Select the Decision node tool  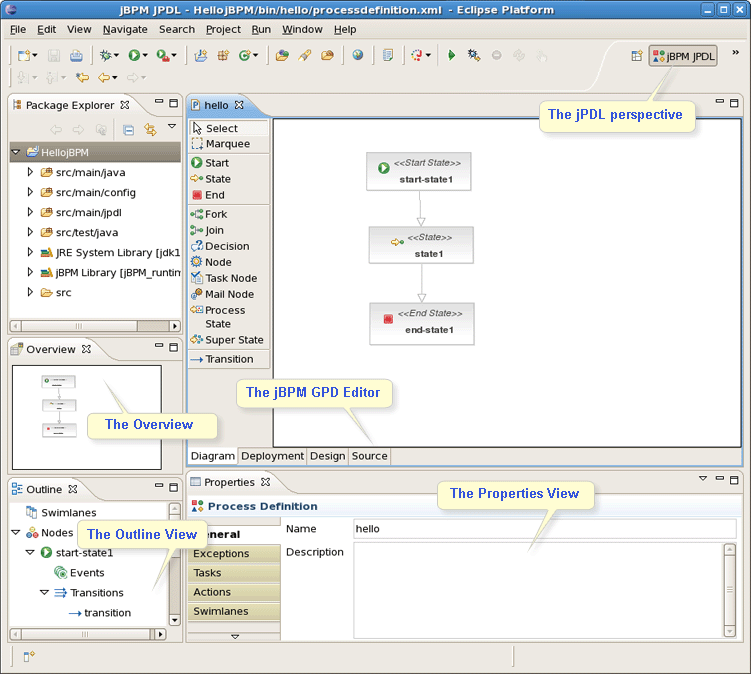(226, 246)
